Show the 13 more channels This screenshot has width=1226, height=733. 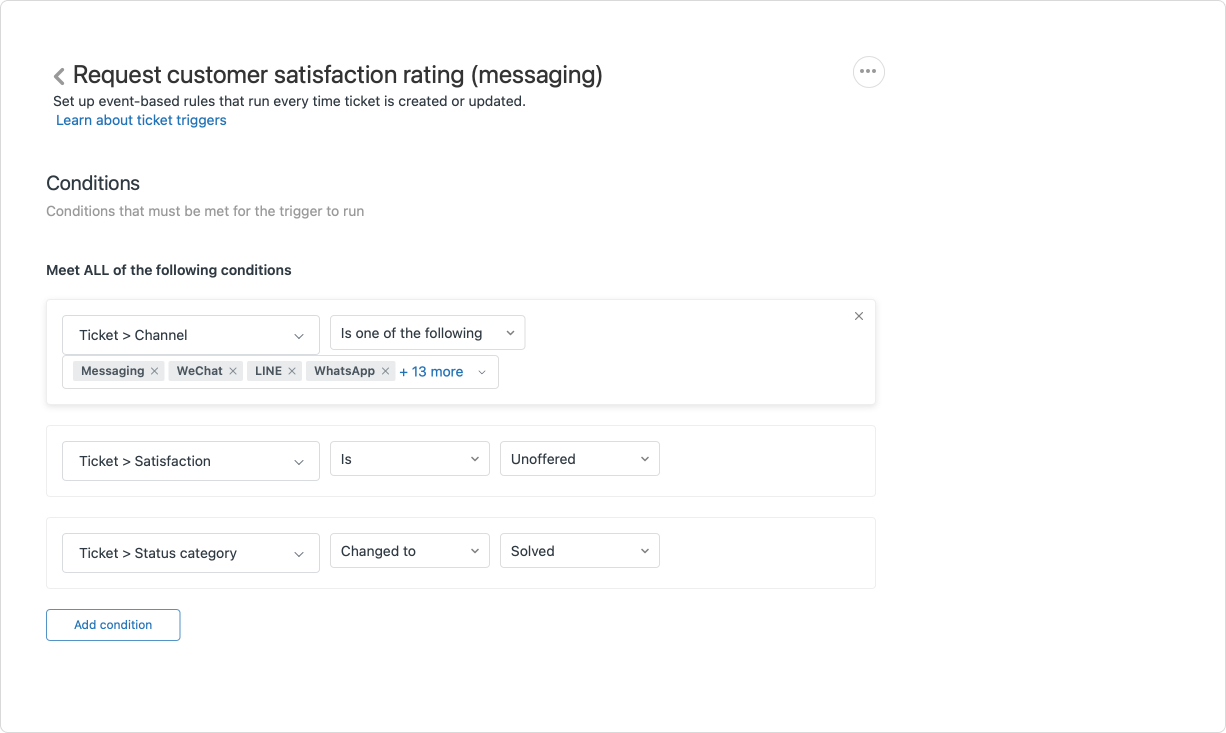click(431, 372)
